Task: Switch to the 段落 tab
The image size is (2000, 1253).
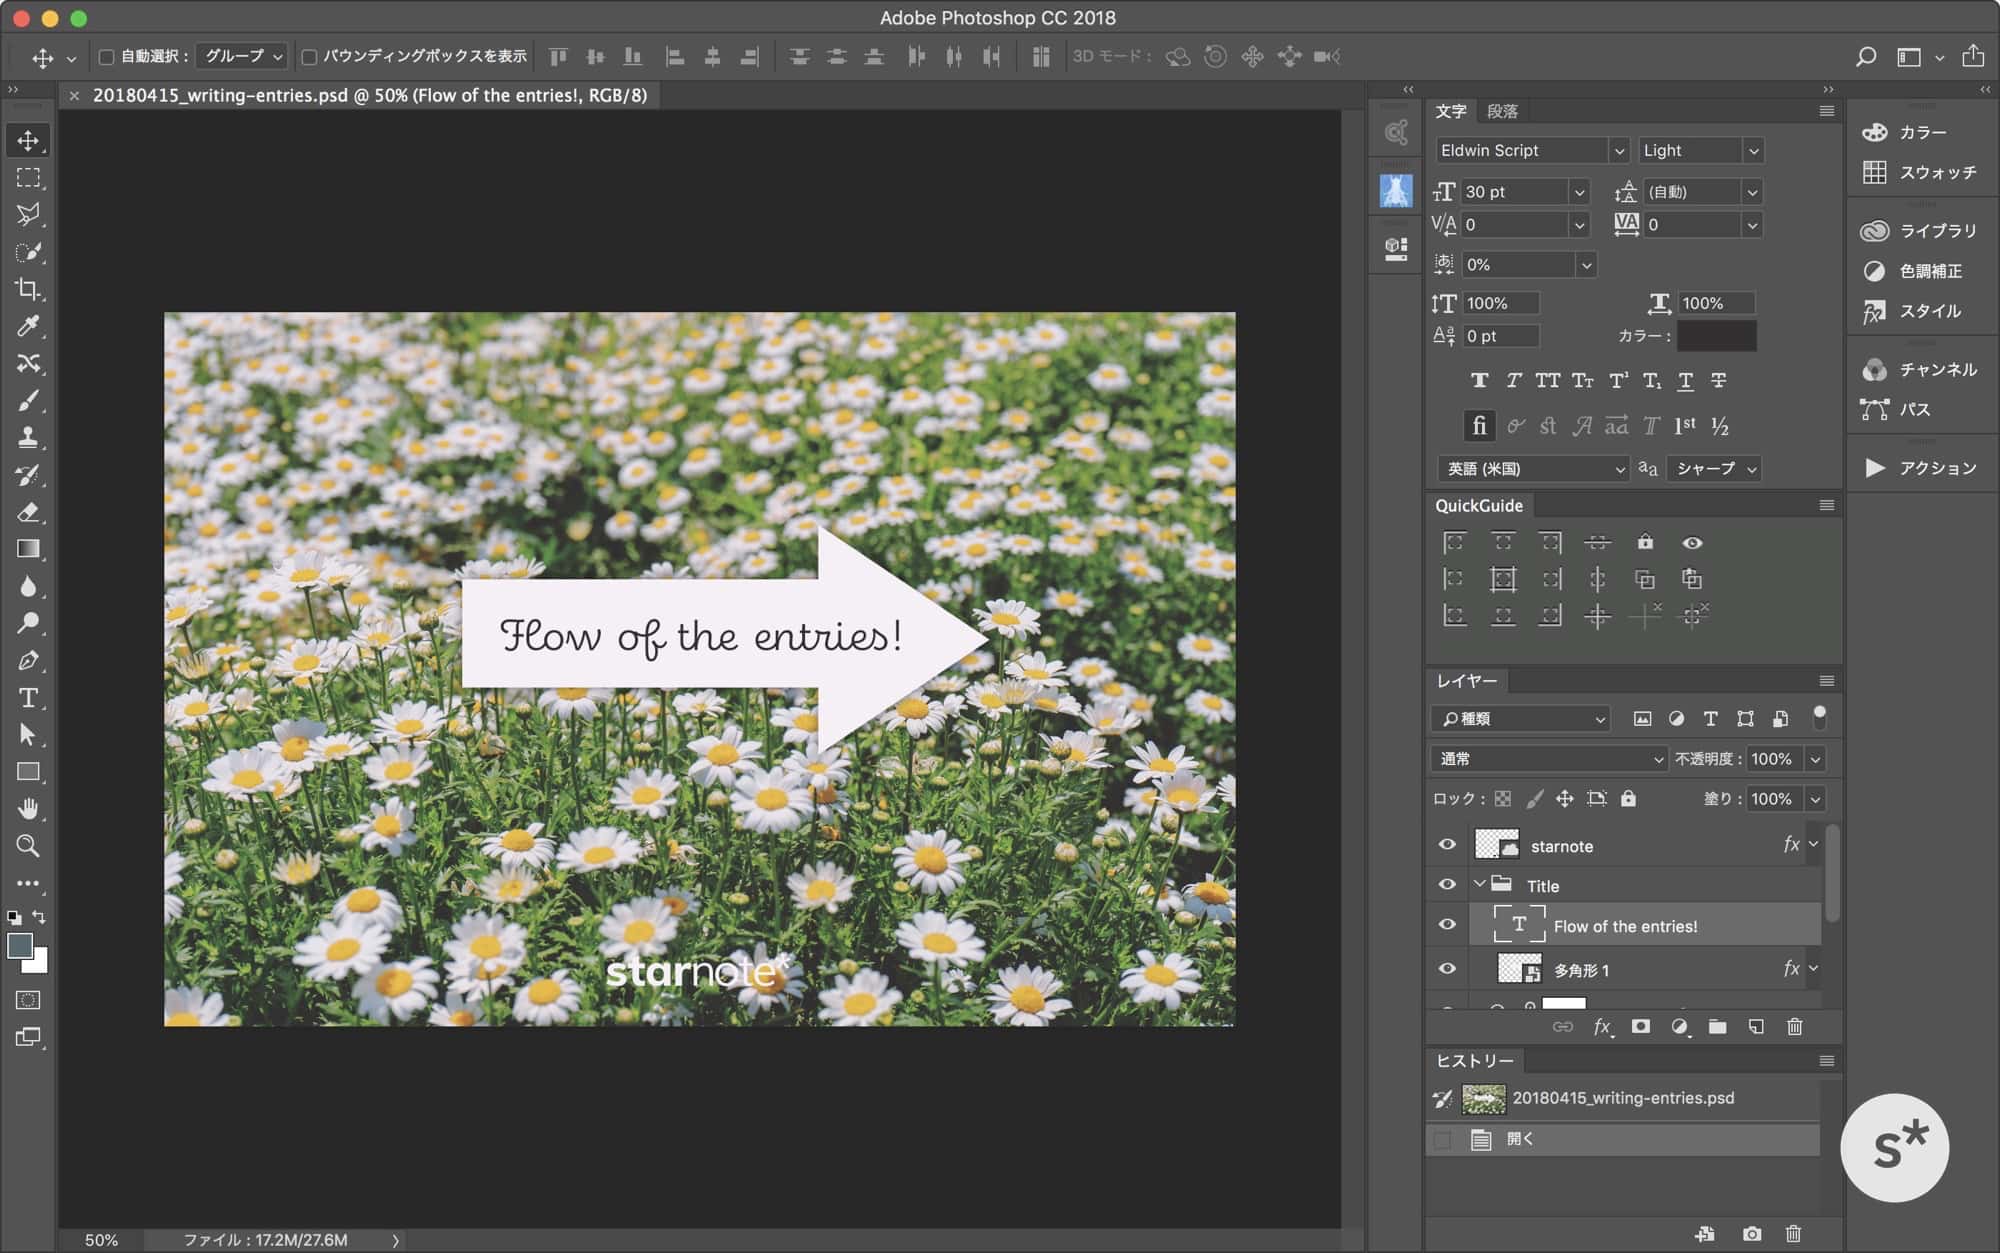Action: pyautogui.click(x=1501, y=111)
